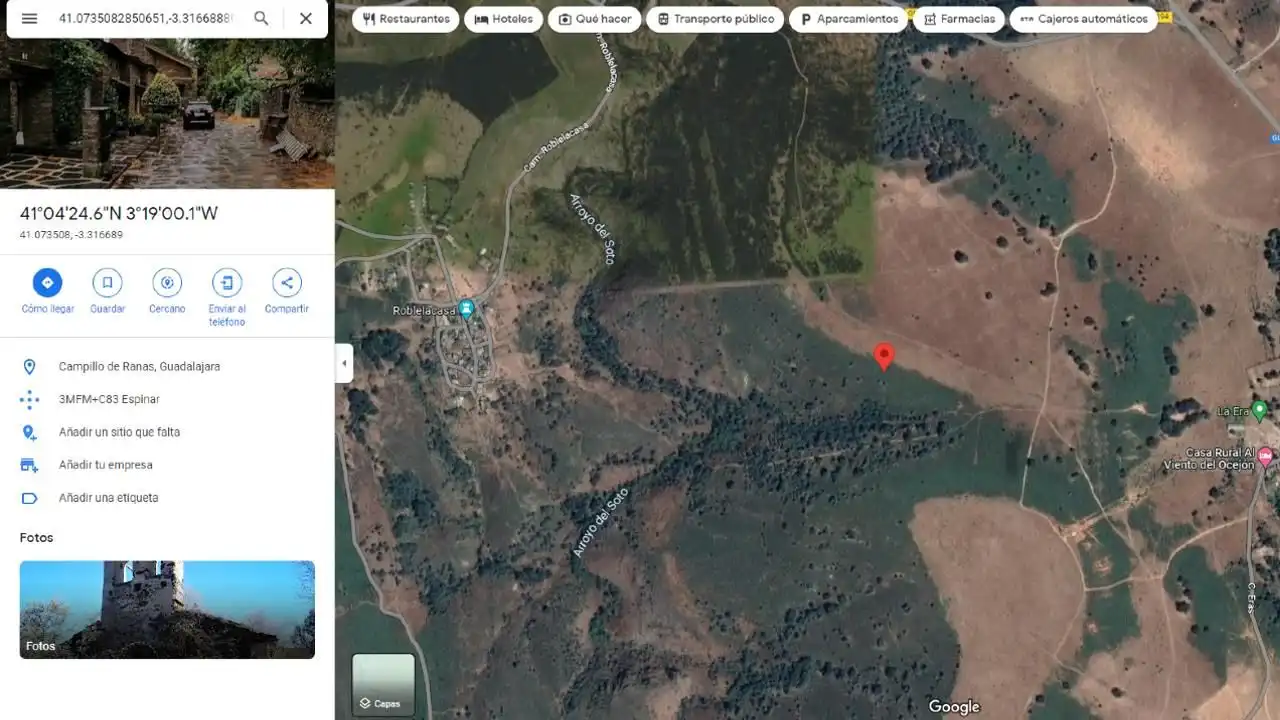
Task: Click the add missing place pin icon
Action: point(29,432)
